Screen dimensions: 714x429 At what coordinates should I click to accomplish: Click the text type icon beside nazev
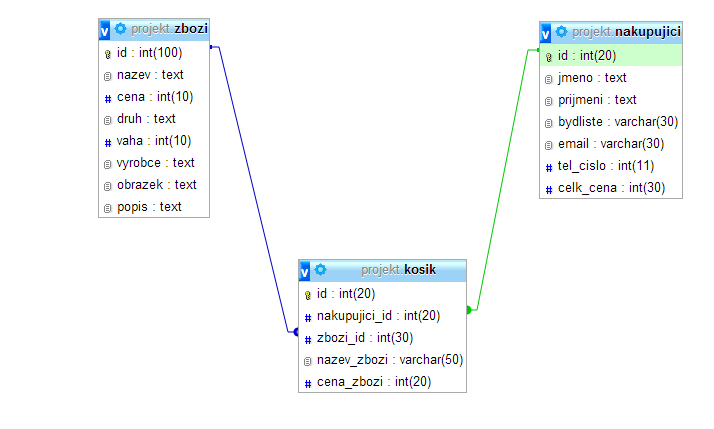click(108, 75)
